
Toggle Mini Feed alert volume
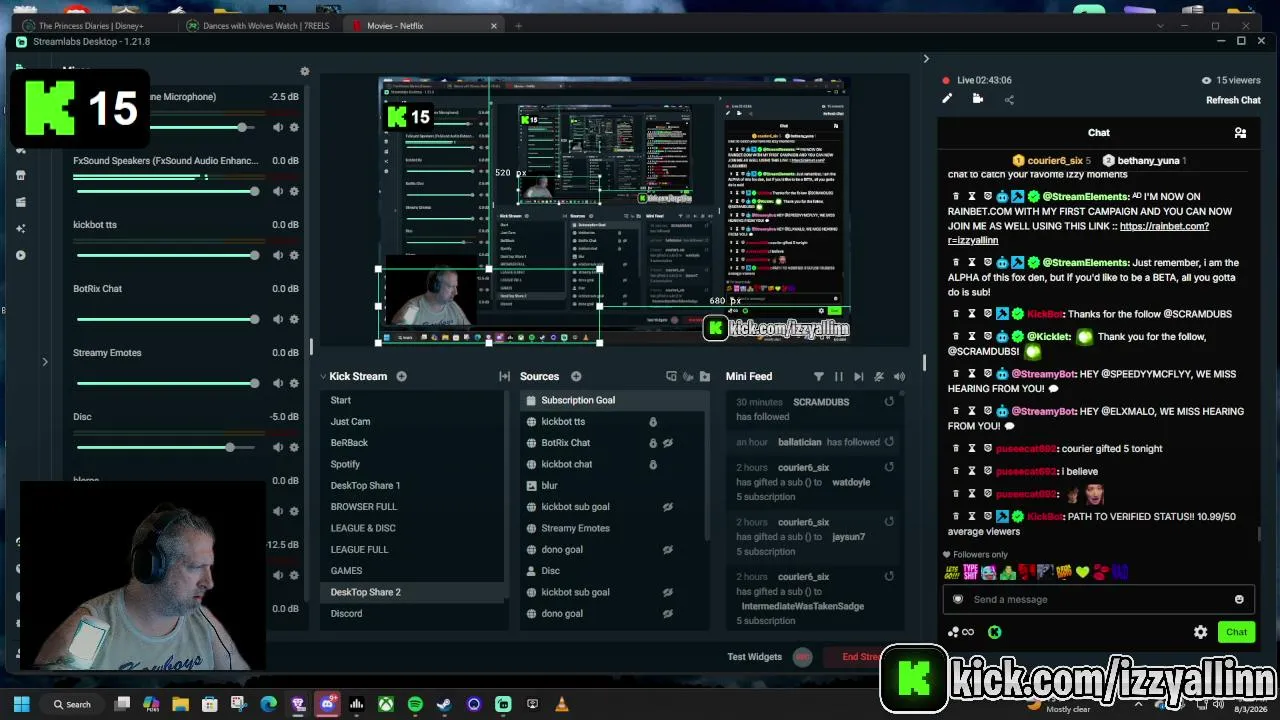point(899,376)
